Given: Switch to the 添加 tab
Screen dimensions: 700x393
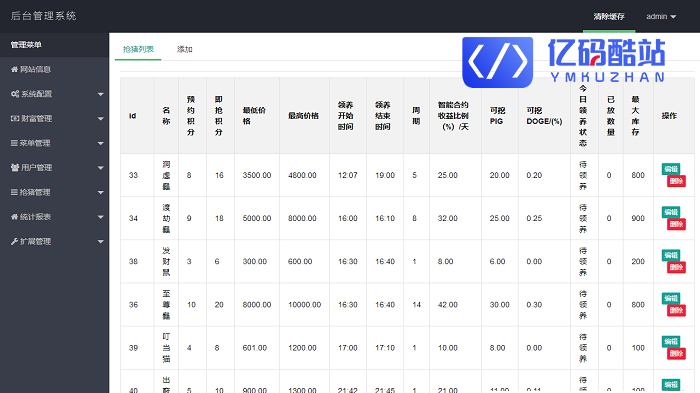Looking at the screenshot, I should [184, 49].
